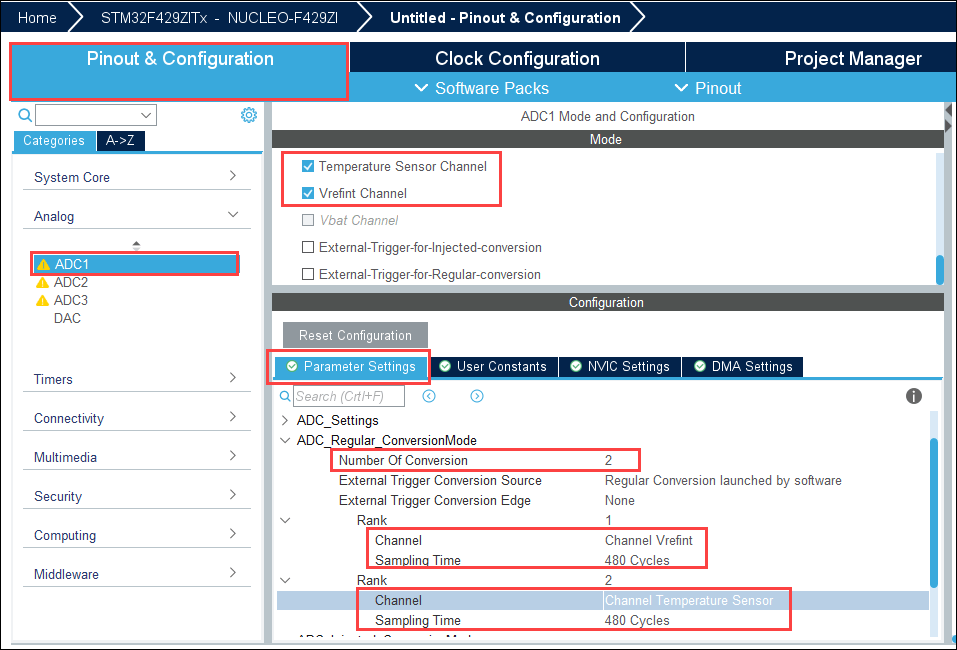
Task: Click the information icon in configuration panel
Action: pos(913,396)
